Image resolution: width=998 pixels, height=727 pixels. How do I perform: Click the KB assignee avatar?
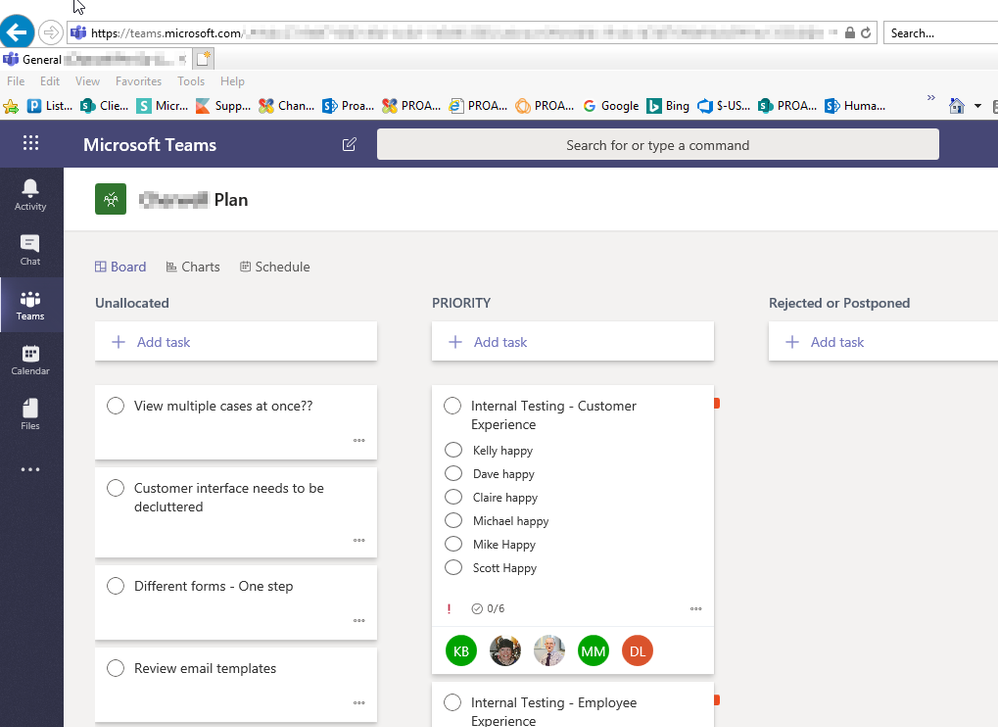click(x=461, y=651)
